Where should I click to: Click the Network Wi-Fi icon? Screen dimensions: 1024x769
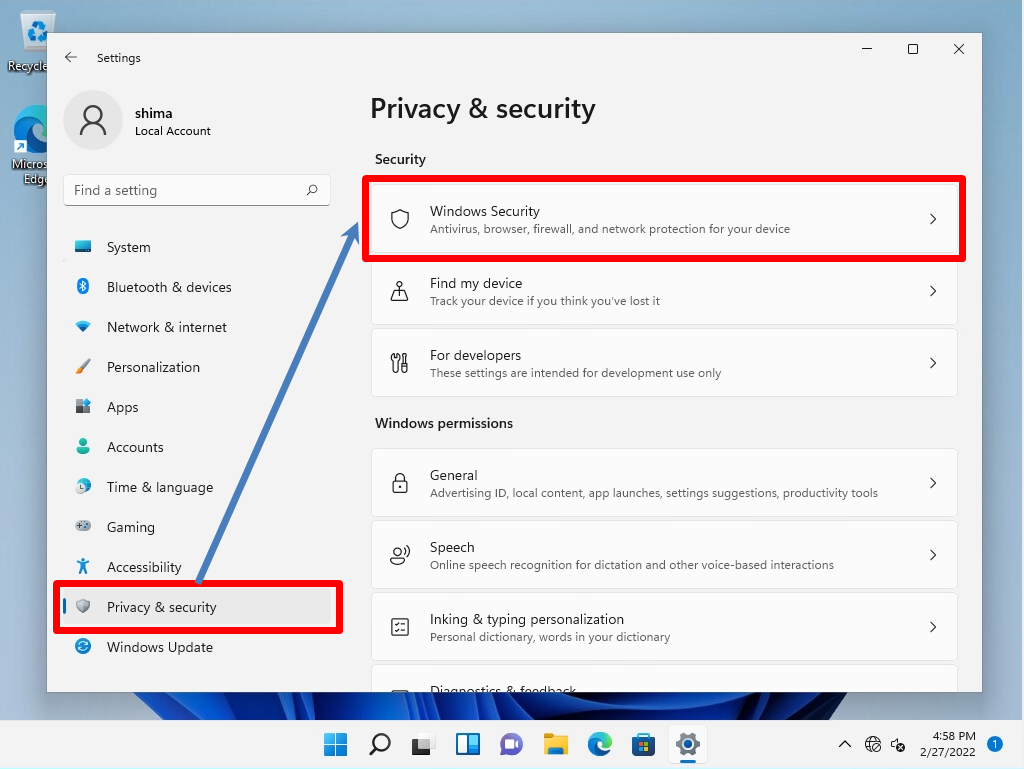(83, 326)
